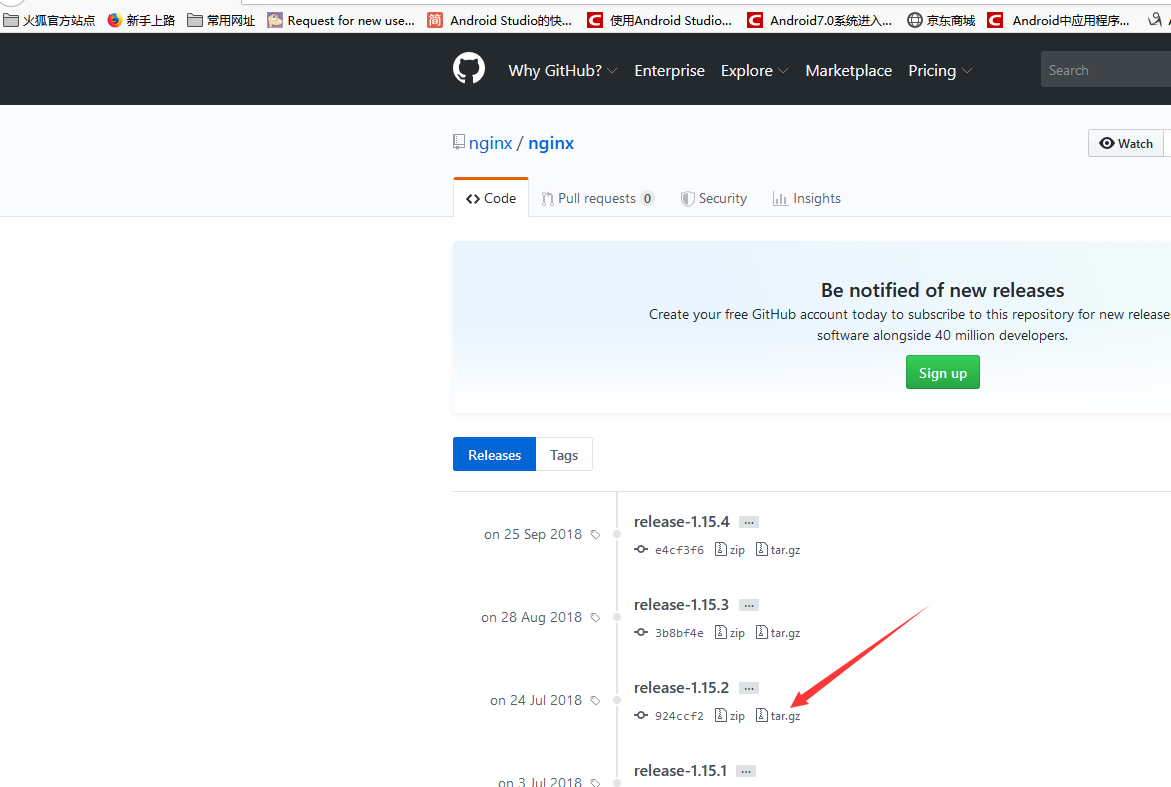Viewport: 1171px width, 787px height.
Task: Open the Android中应用程序... bookmark
Action: coord(1058,20)
